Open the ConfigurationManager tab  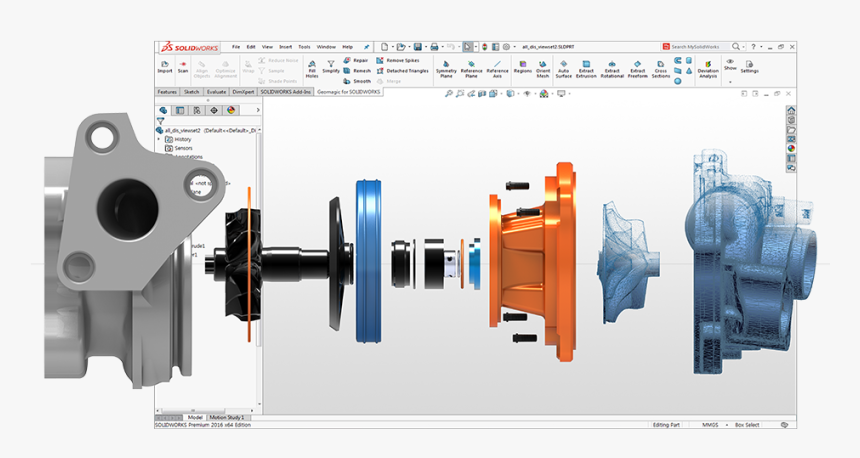pyautogui.click(x=197, y=110)
